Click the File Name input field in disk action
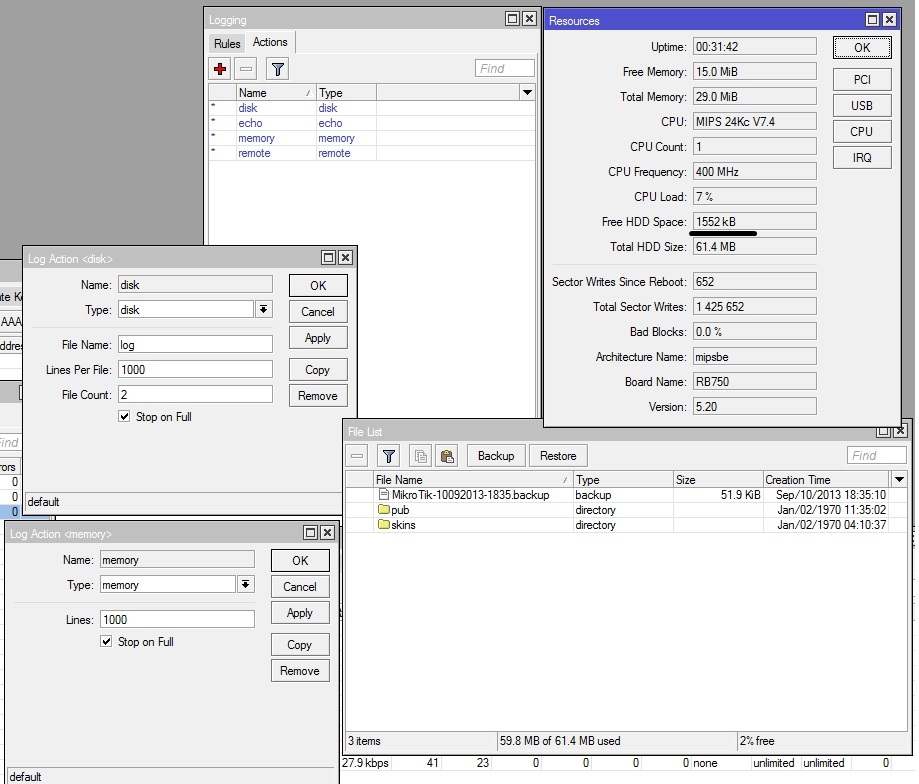The width and height of the screenshot is (919, 784). [195, 345]
